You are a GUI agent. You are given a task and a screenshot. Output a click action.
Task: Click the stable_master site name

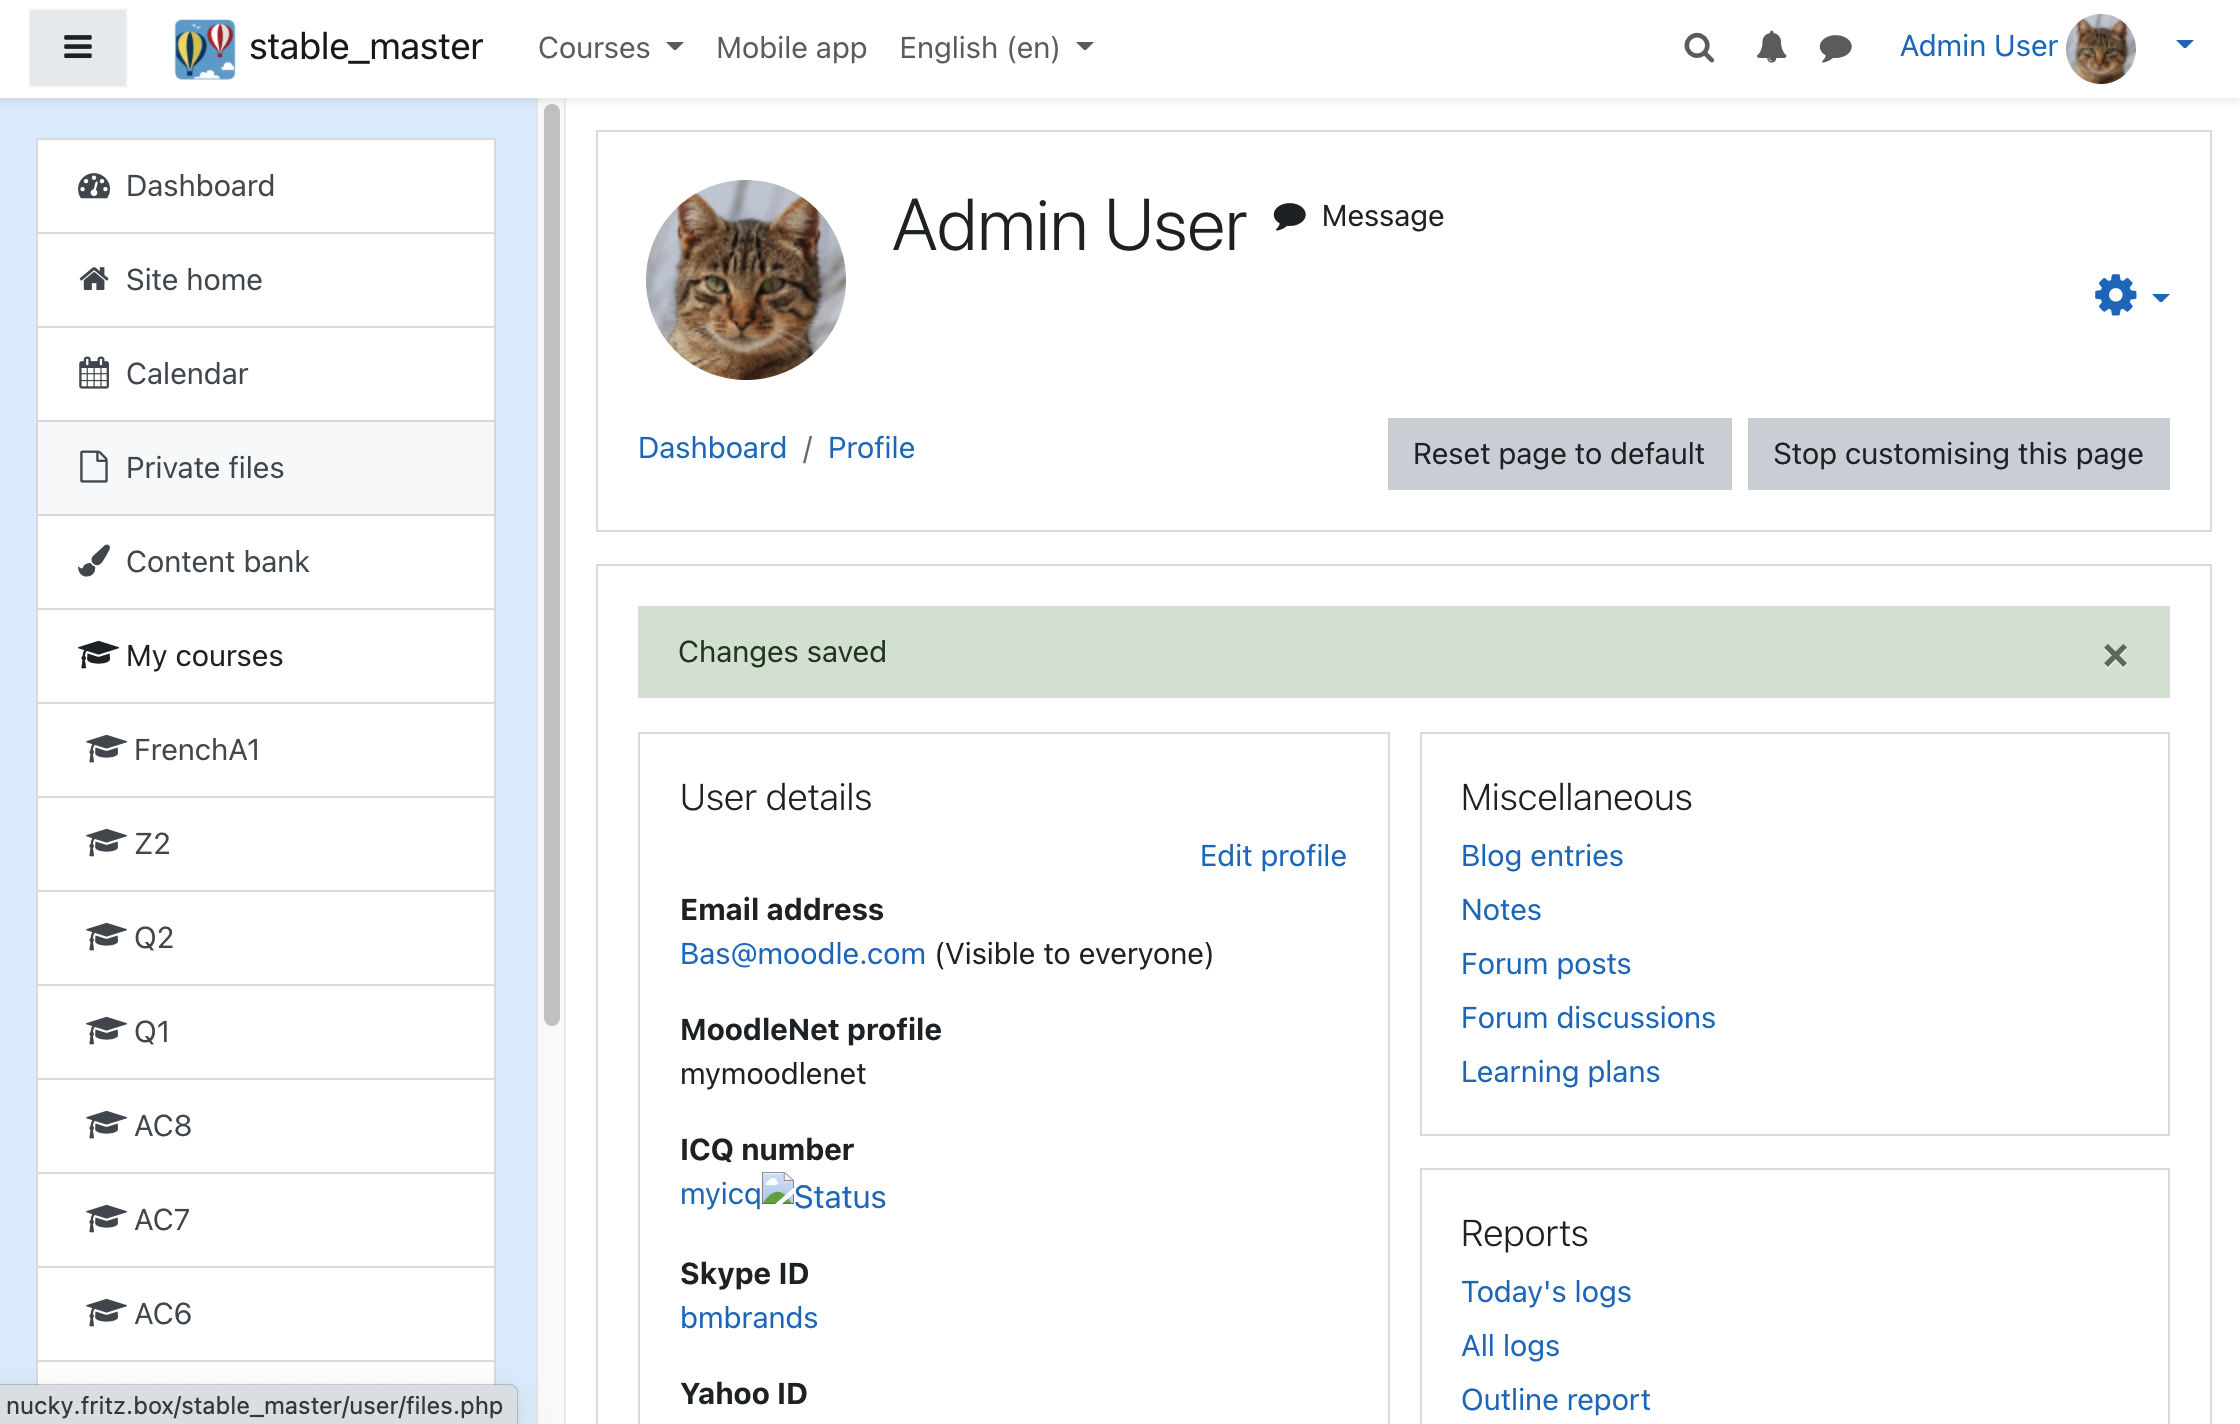click(366, 47)
